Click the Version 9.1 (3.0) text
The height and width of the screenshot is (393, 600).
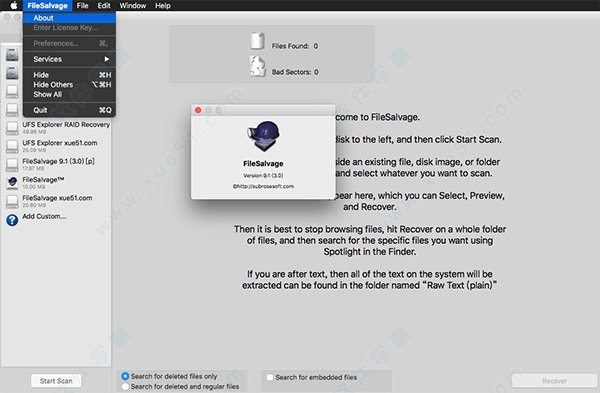point(263,176)
